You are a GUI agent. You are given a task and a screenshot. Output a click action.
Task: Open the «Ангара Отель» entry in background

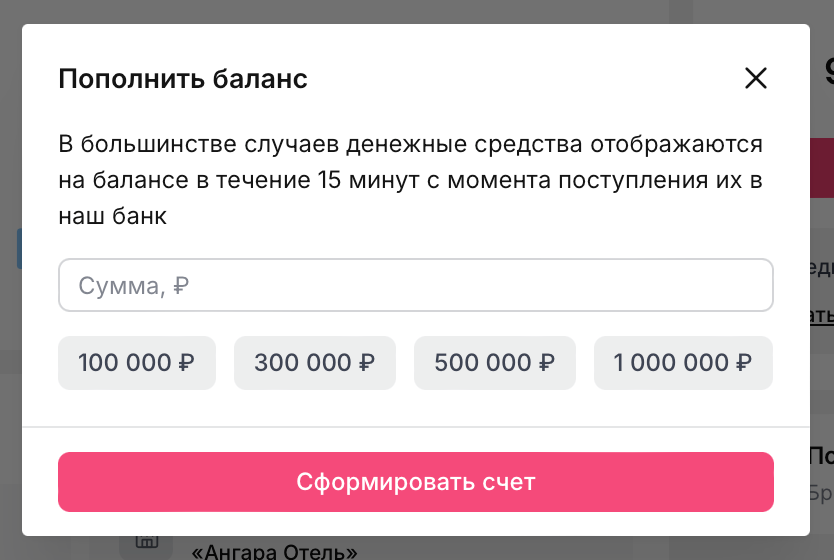[x=274, y=551]
